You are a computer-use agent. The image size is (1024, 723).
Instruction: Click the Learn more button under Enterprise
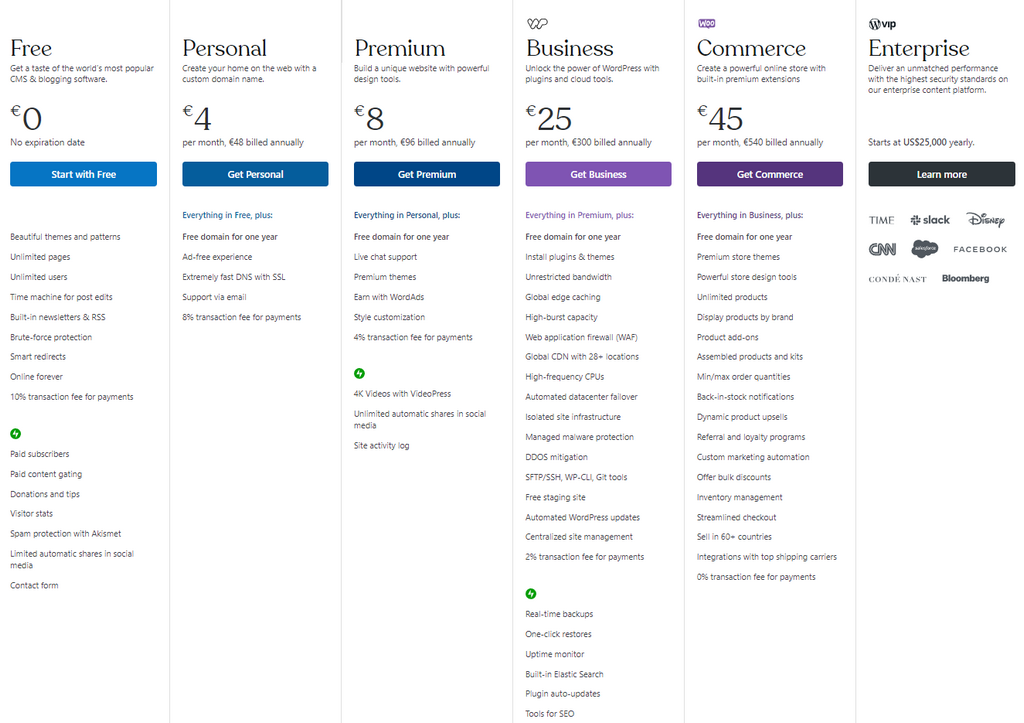click(x=941, y=173)
